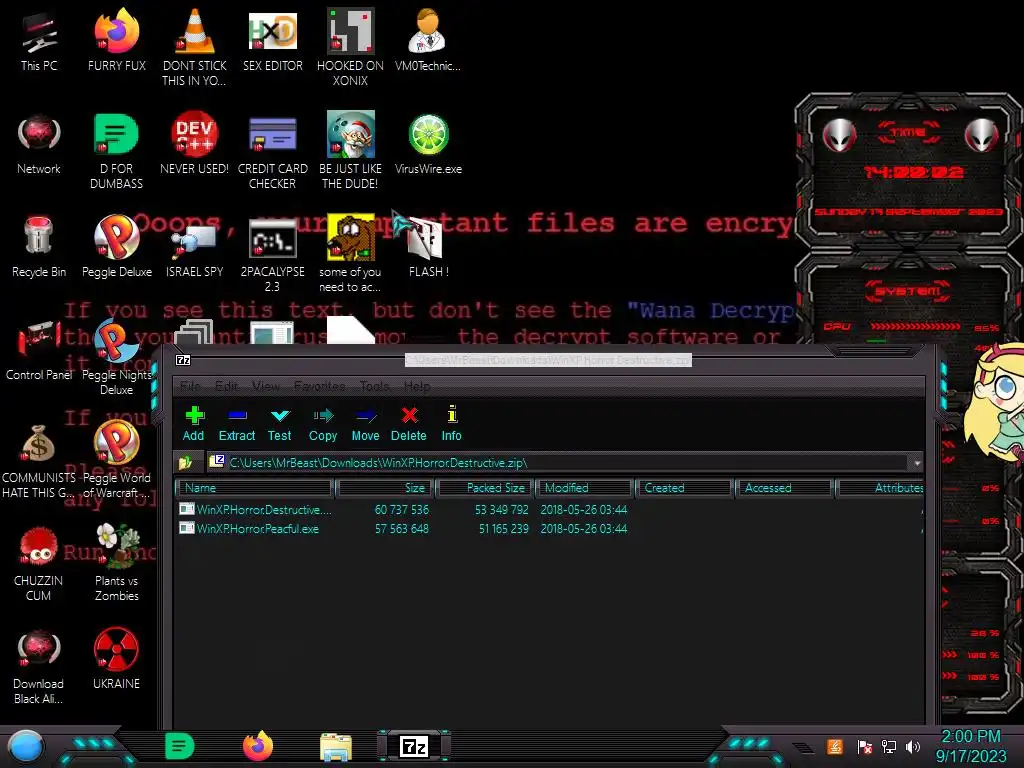Select the CREDIT CARD CHECKER desktop icon

pyautogui.click(x=272, y=150)
